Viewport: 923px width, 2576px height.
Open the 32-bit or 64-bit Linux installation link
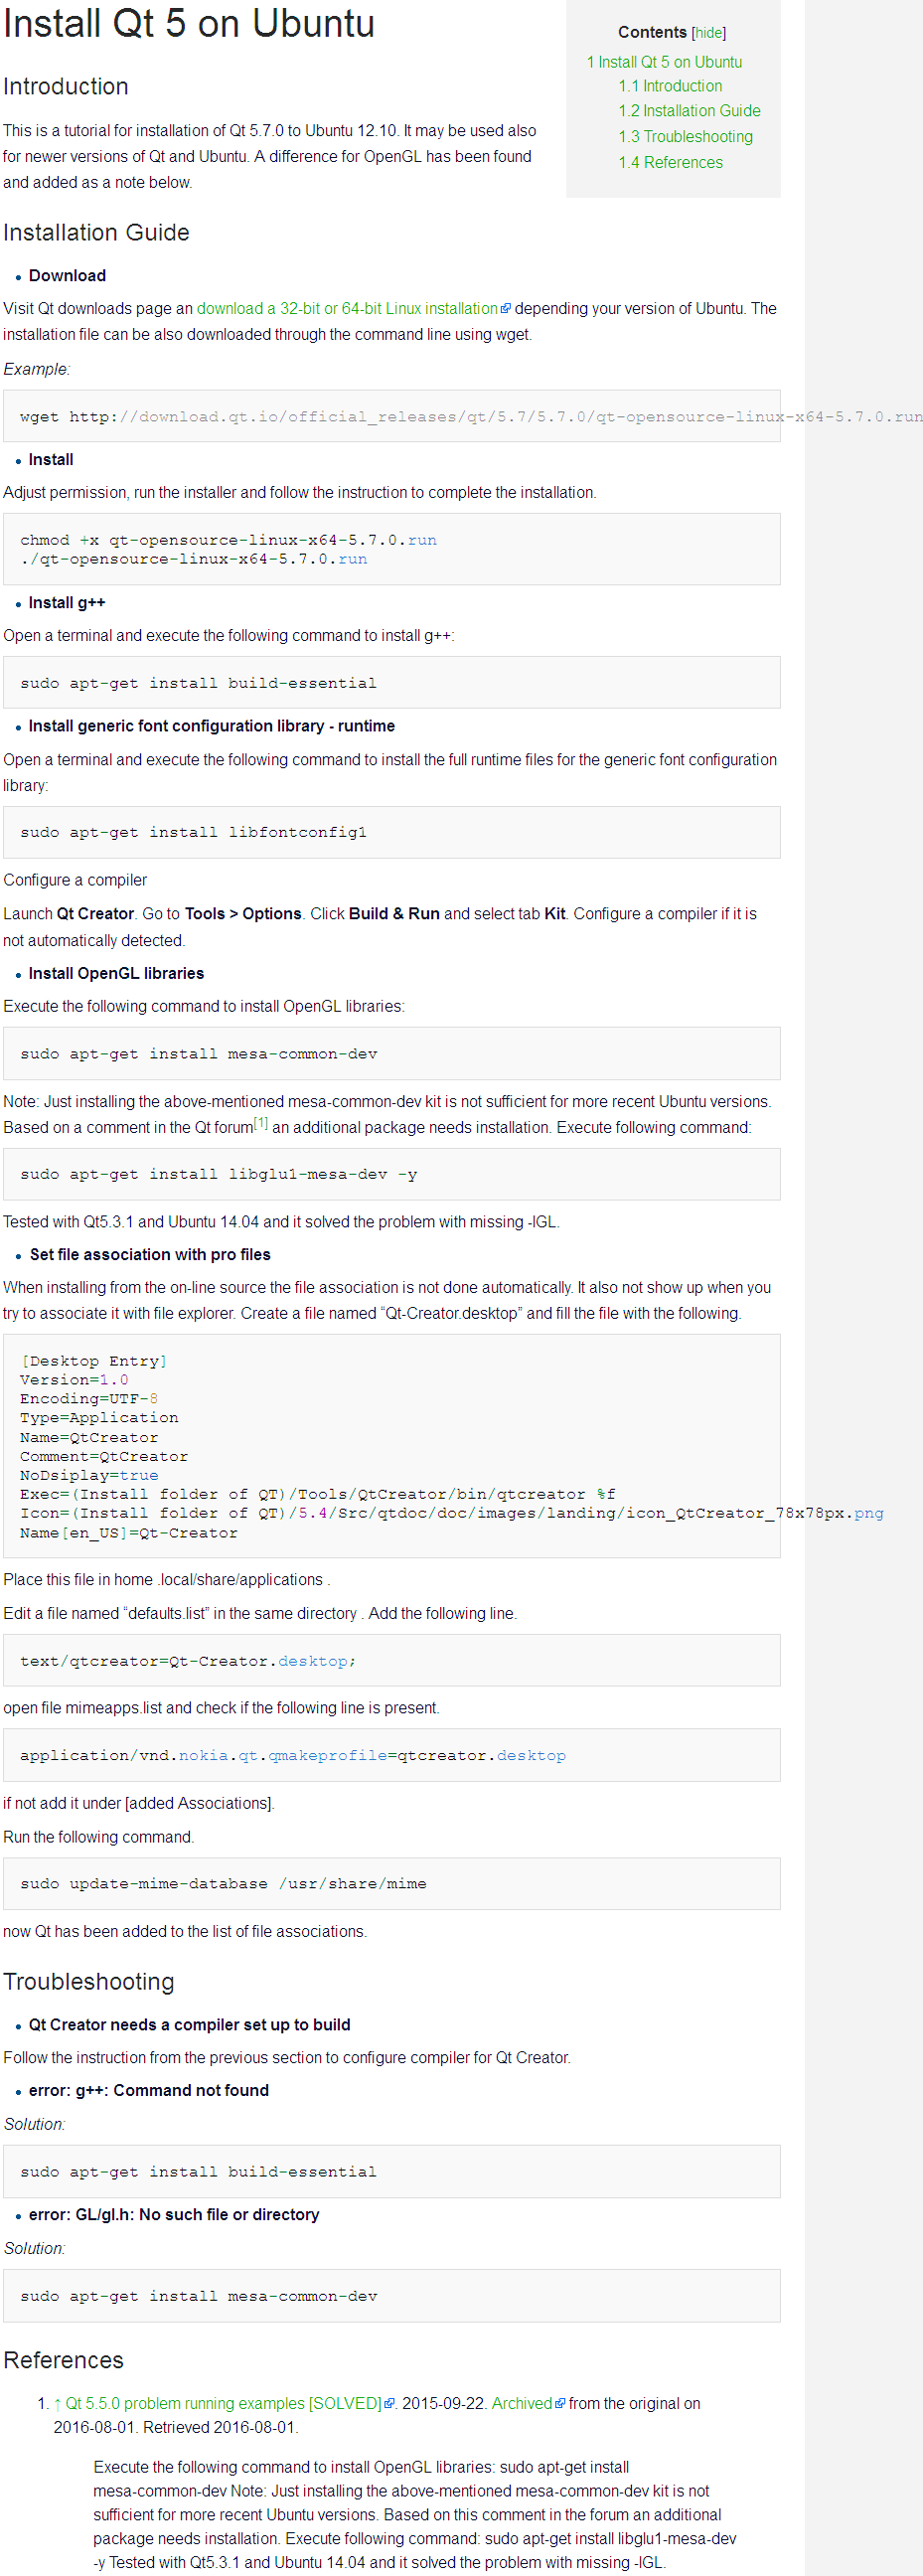347,309
